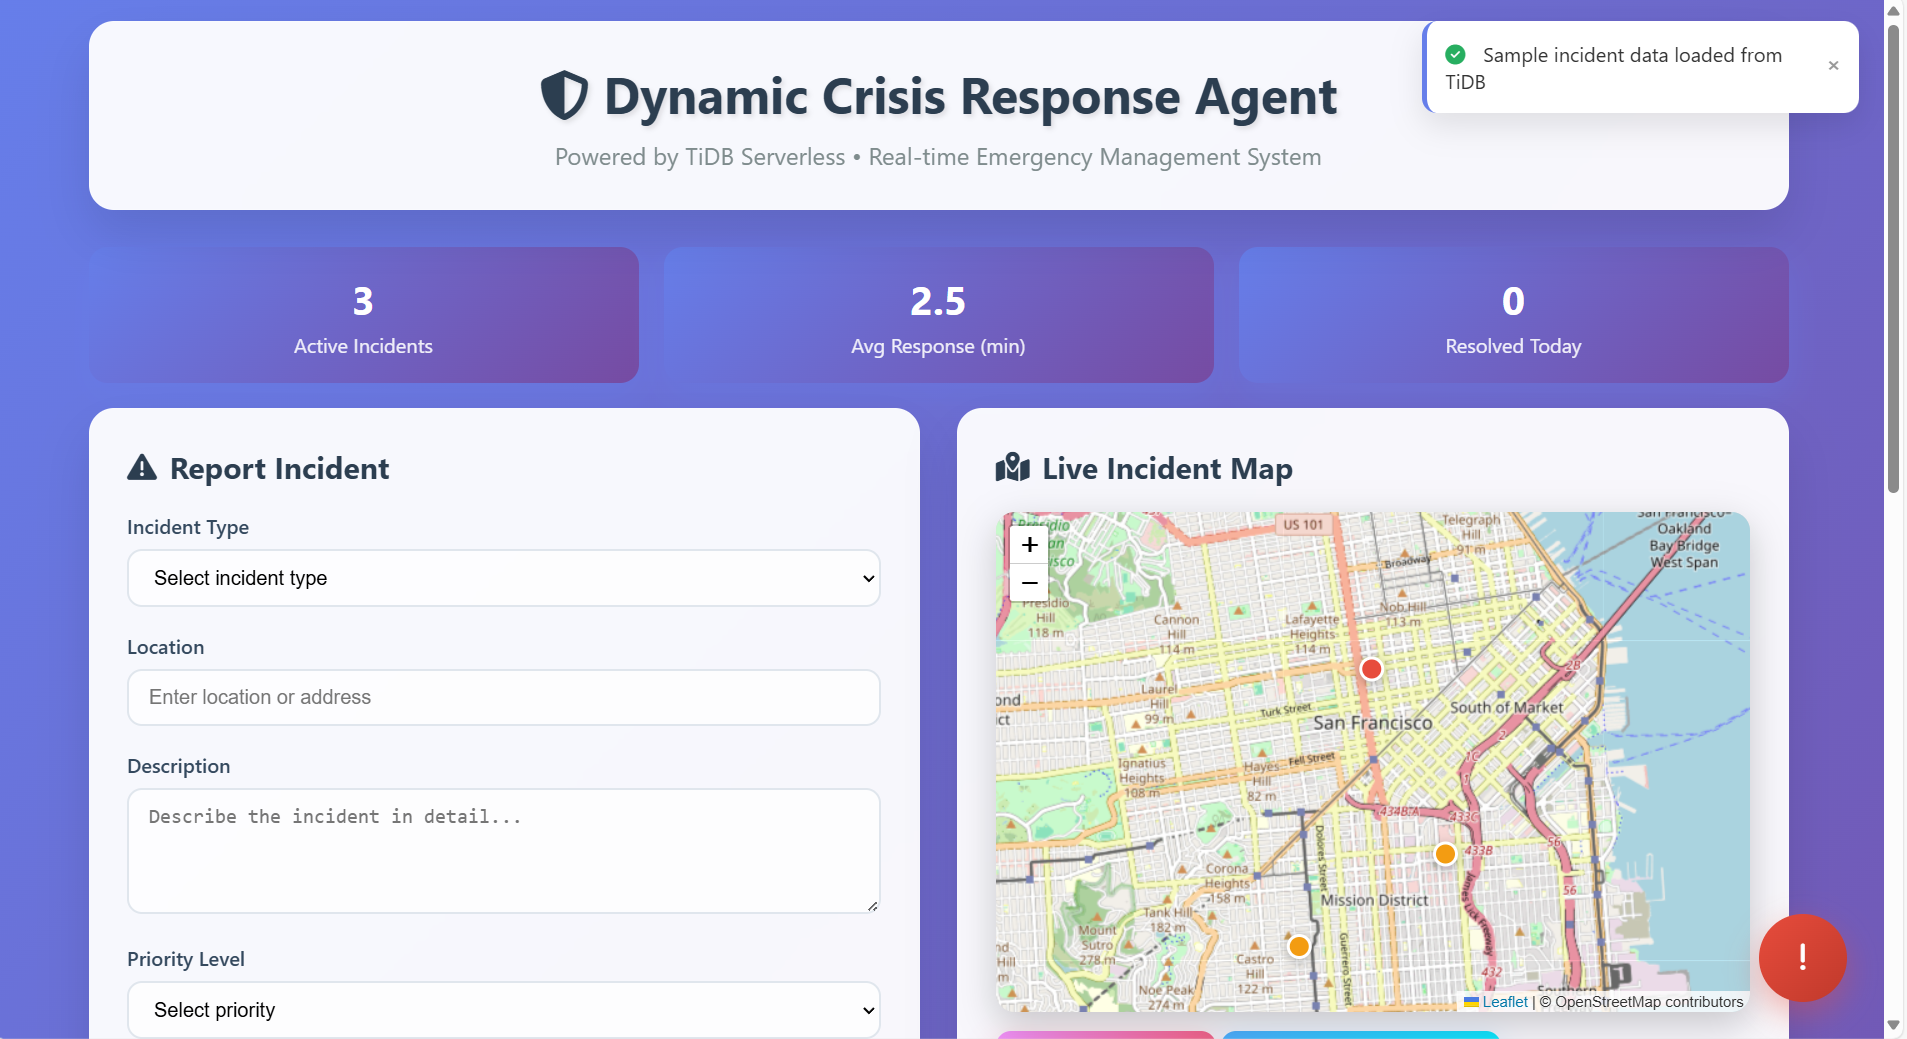This screenshot has width=1907, height=1039.
Task: Click the San Francisco label on the map
Action: (x=1372, y=723)
